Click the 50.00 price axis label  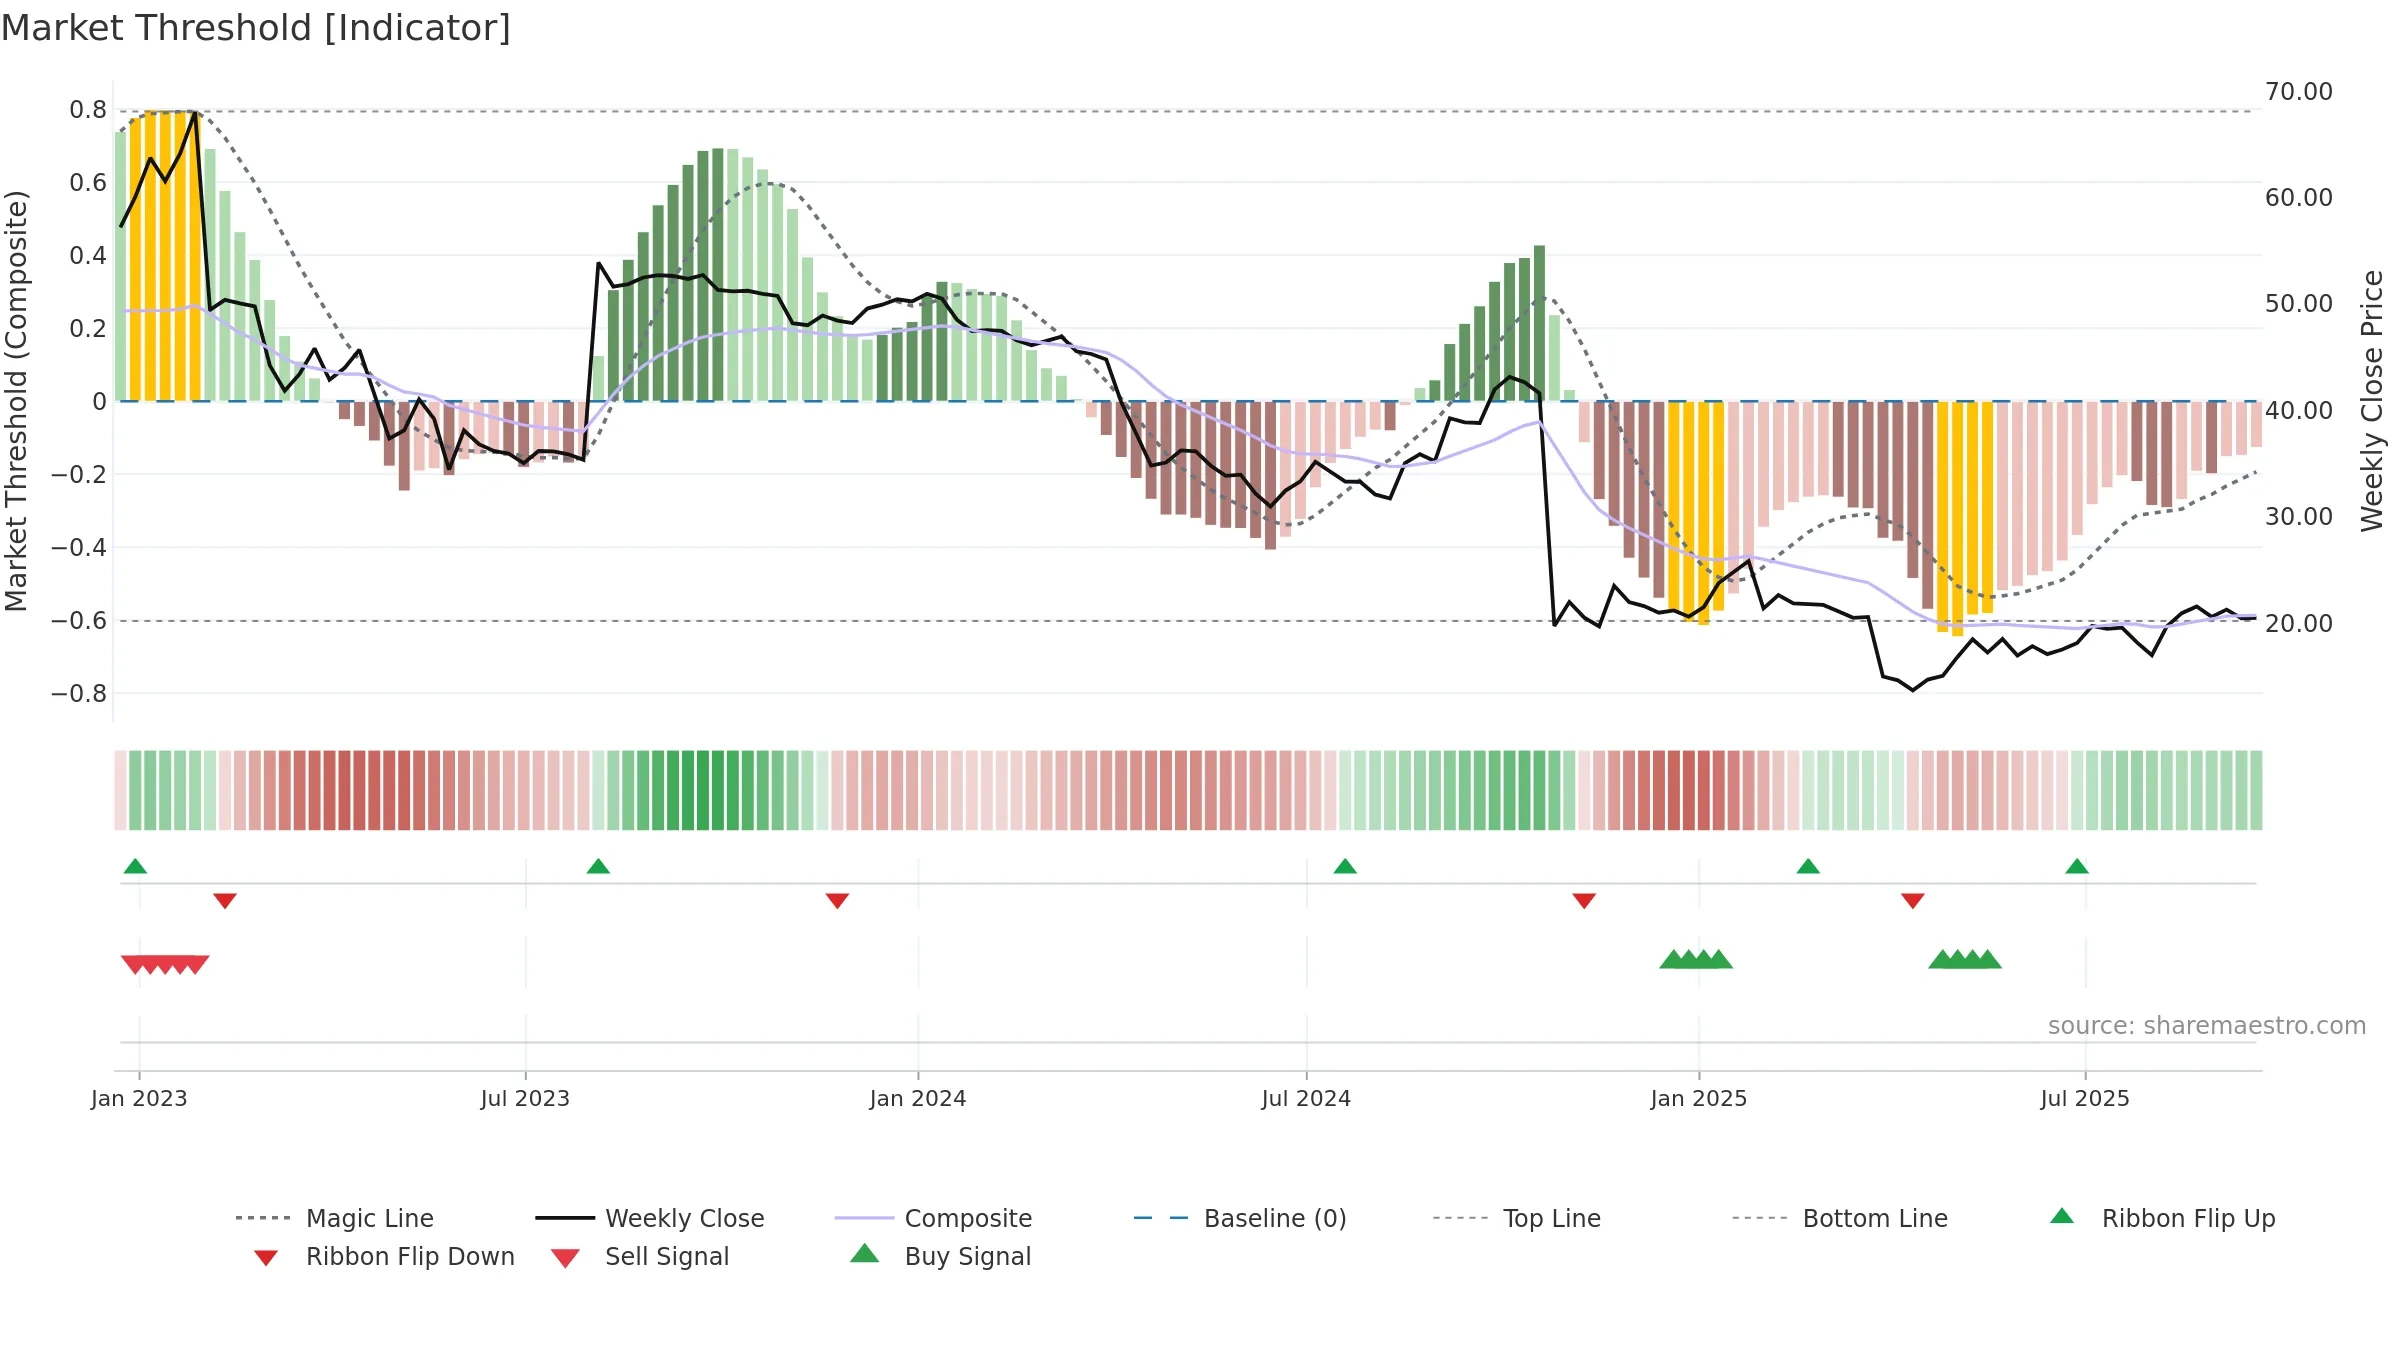point(2299,304)
